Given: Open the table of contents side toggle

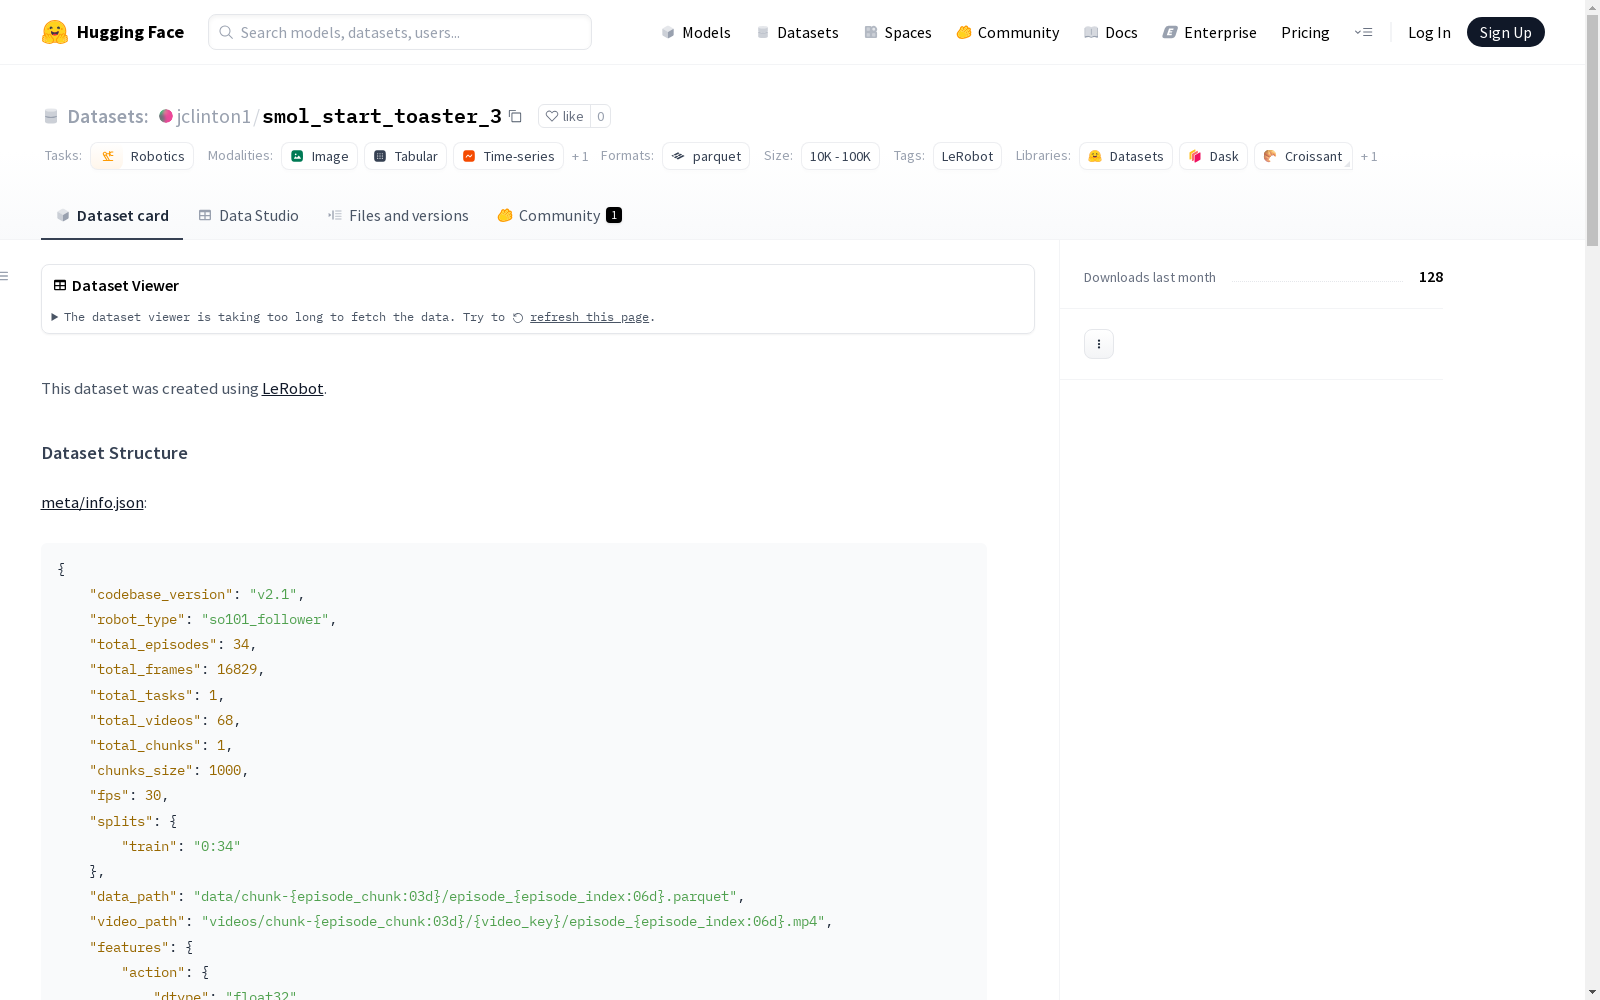Looking at the screenshot, I should pyautogui.click(x=5, y=276).
